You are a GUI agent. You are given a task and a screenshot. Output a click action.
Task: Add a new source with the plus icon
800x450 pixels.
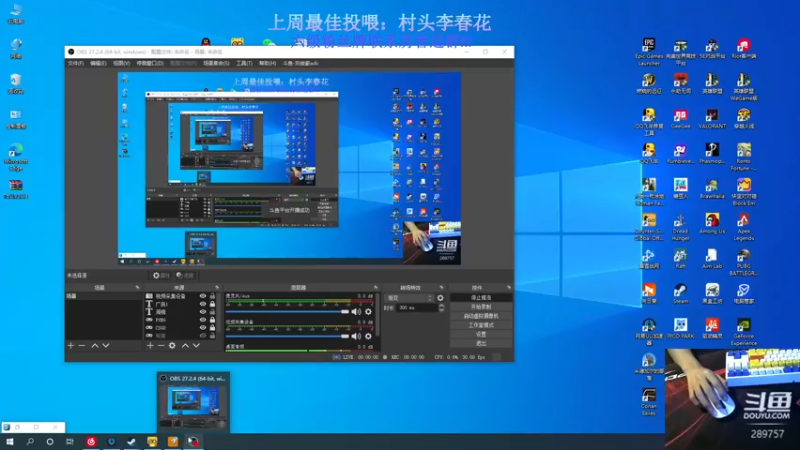(x=150, y=345)
